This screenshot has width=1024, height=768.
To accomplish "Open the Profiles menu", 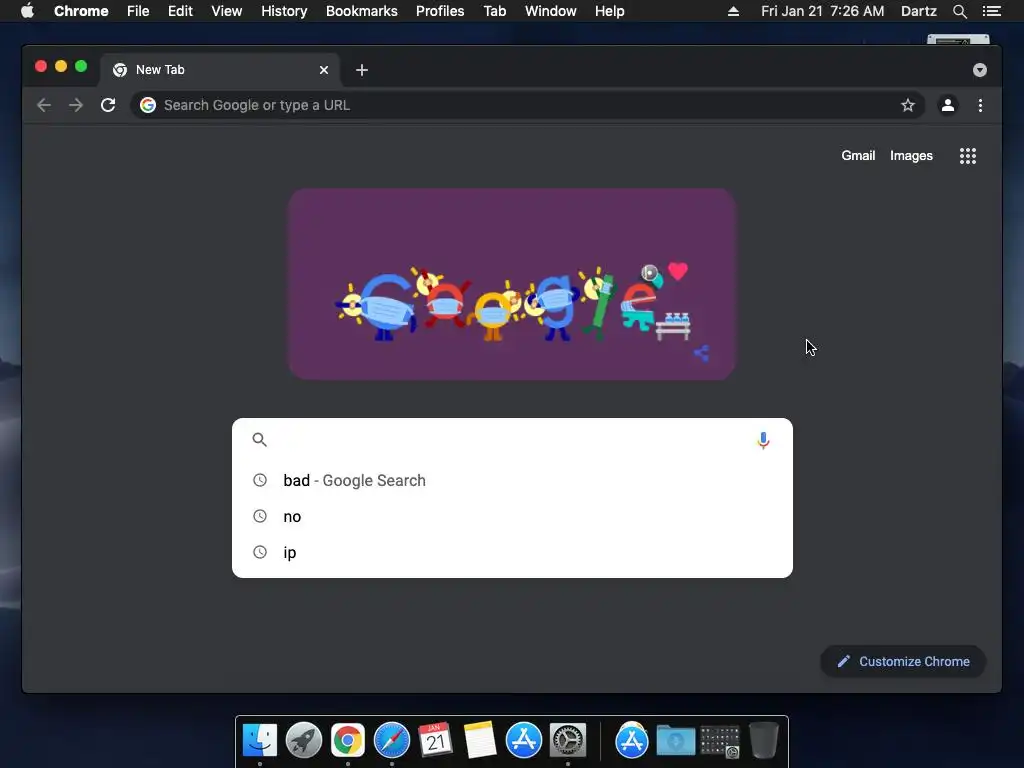I will [440, 11].
